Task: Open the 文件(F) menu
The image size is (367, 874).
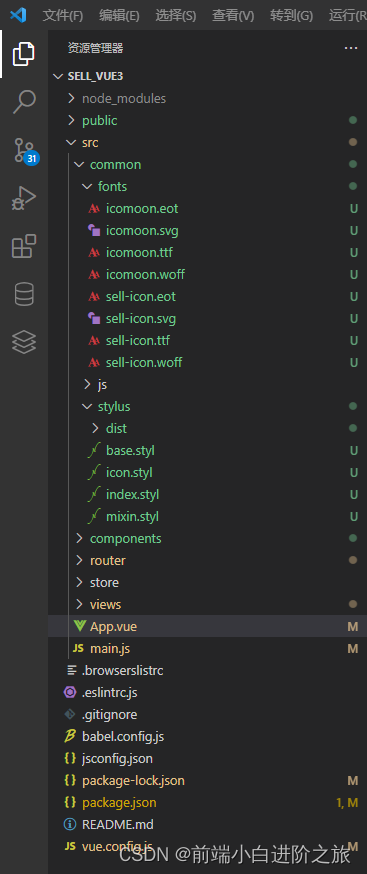Action: [63, 15]
